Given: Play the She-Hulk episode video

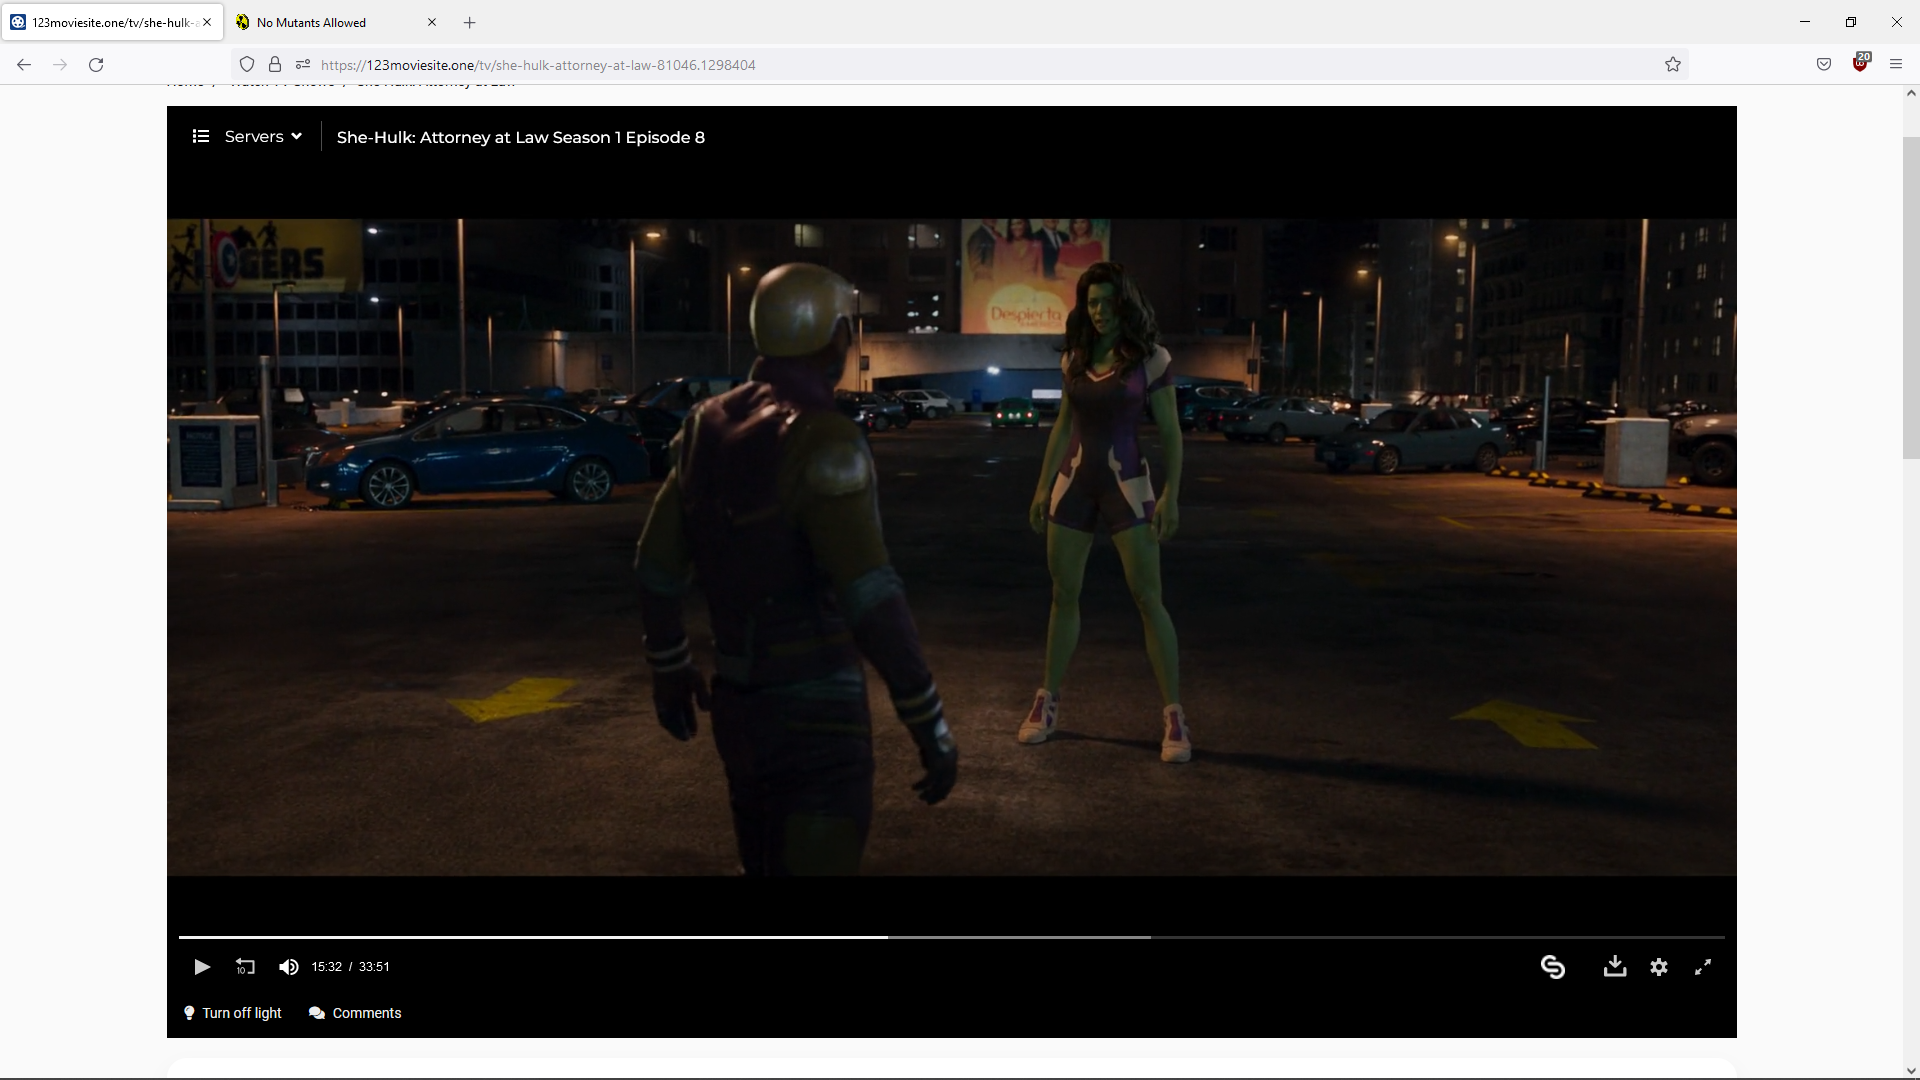Looking at the screenshot, I should (202, 967).
